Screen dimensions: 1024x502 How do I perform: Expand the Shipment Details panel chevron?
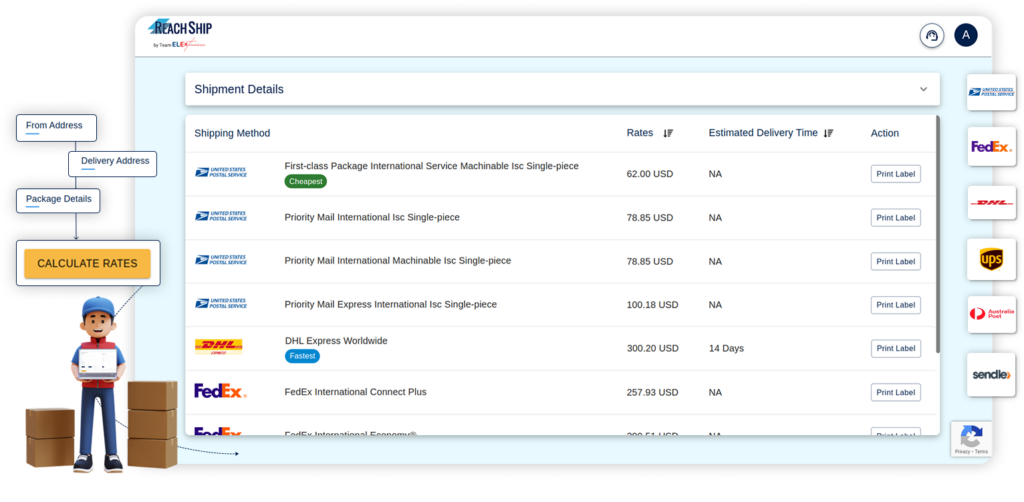pyautogui.click(x=923, y=89)
